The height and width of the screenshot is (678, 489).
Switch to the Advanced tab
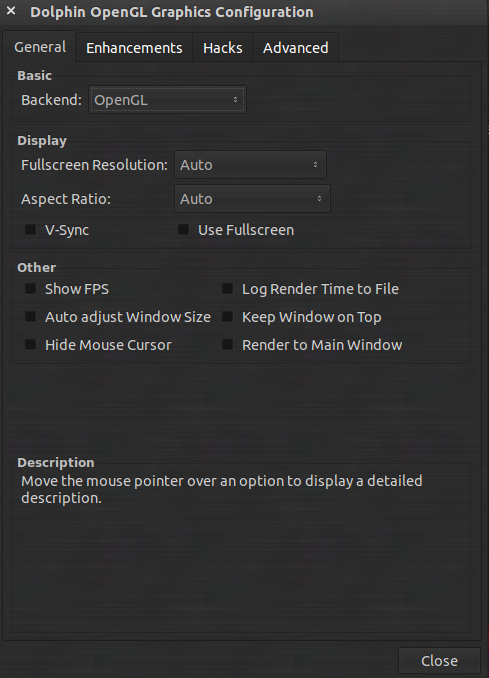[x=295, y=48]
